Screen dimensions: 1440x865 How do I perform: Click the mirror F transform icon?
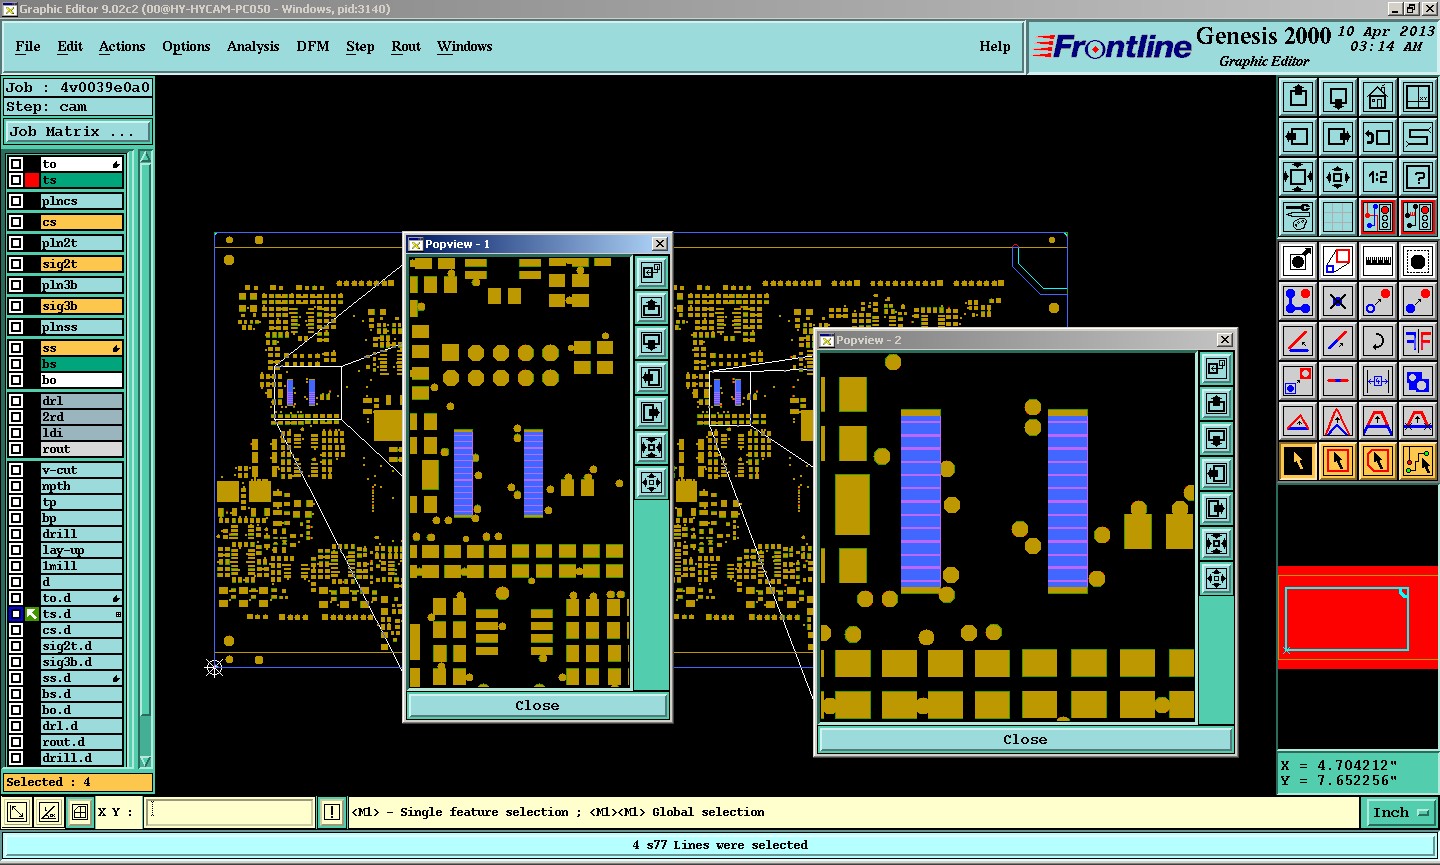[1418, 341]
